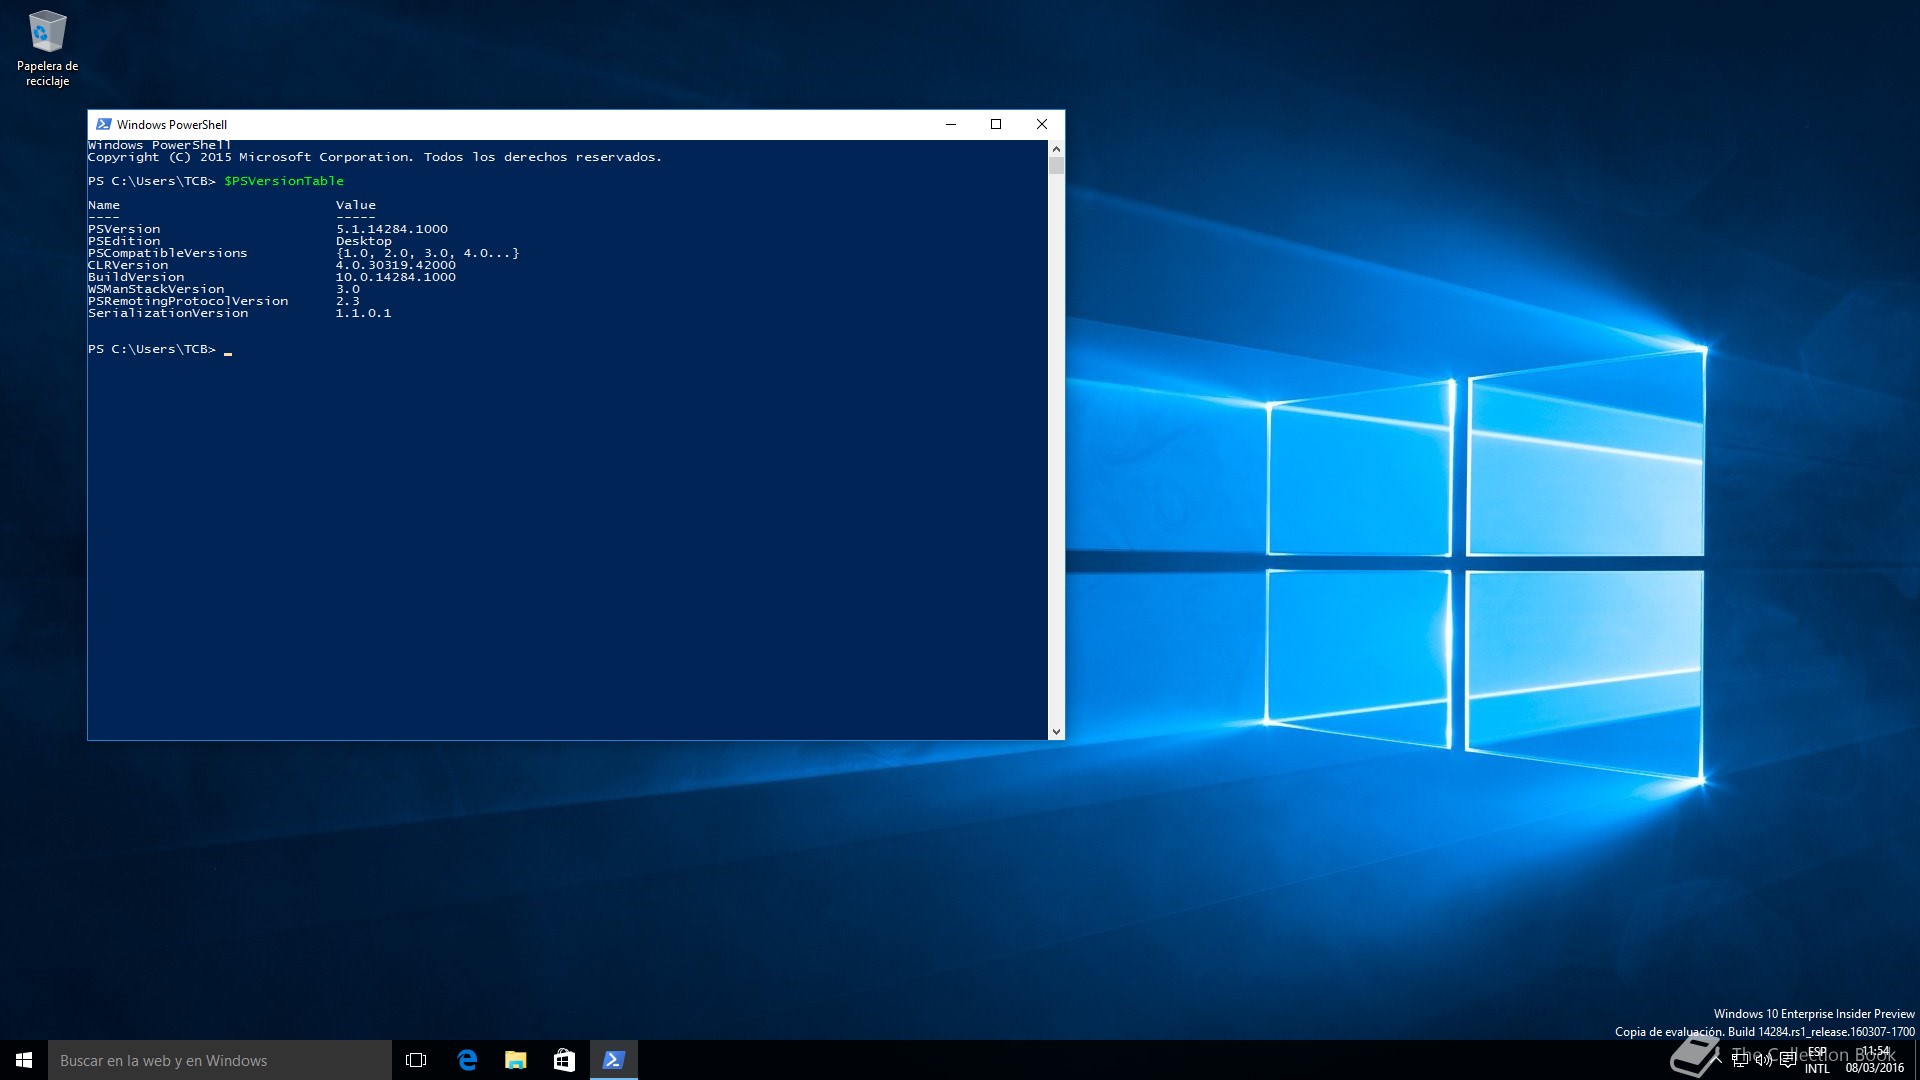The image size is (1920, 1080).
Task: Click the 'Name' column header
Action: [x=104, y=205]
